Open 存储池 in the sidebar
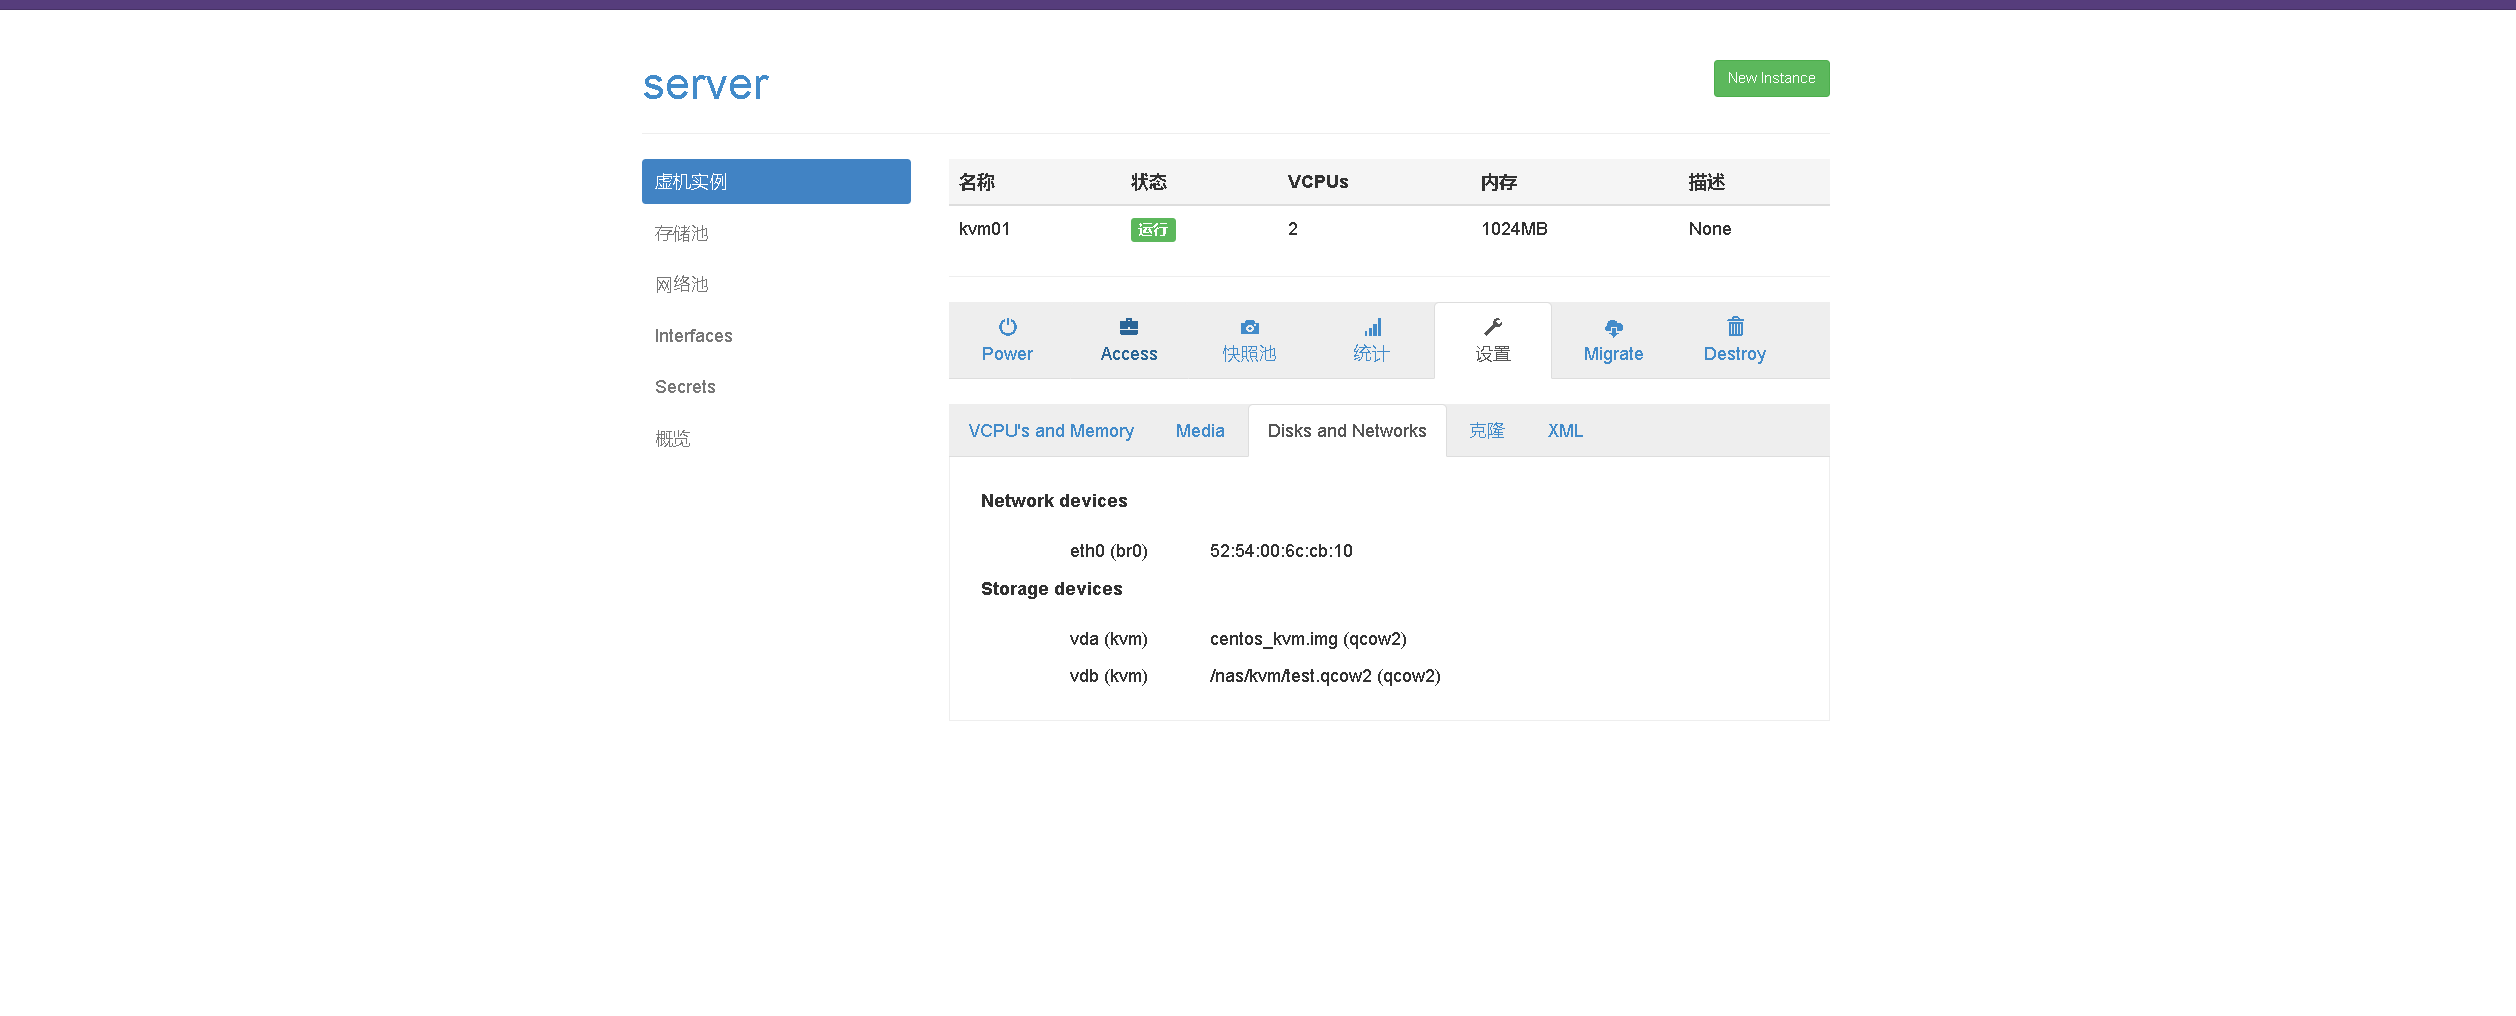 [776, 233]
